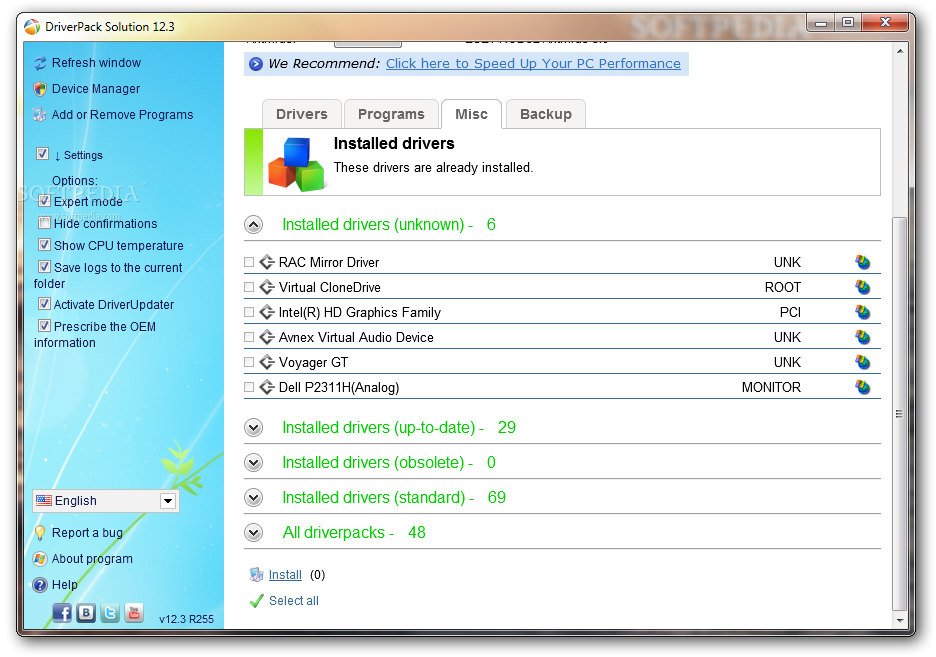Viewport: 936px width, 657px height.
Task: Collapse the Installed drivers (unknown) section
Action: click(253, 224)
